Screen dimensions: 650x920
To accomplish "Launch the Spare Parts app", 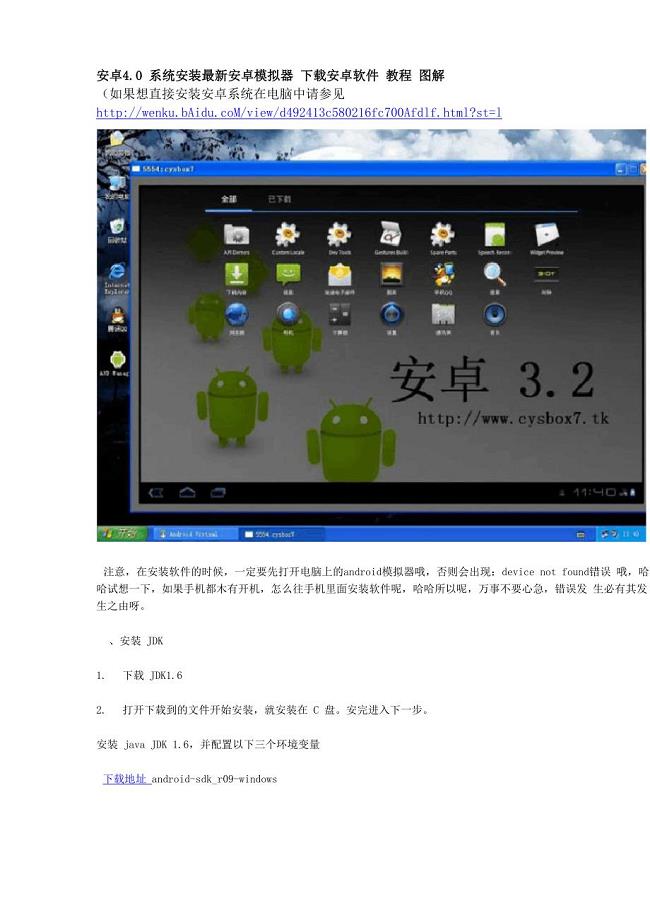I will point(442,236).
